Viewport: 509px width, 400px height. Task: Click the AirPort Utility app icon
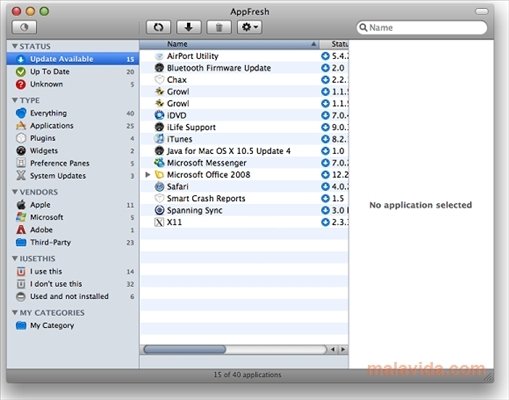(x=159, y=56)
